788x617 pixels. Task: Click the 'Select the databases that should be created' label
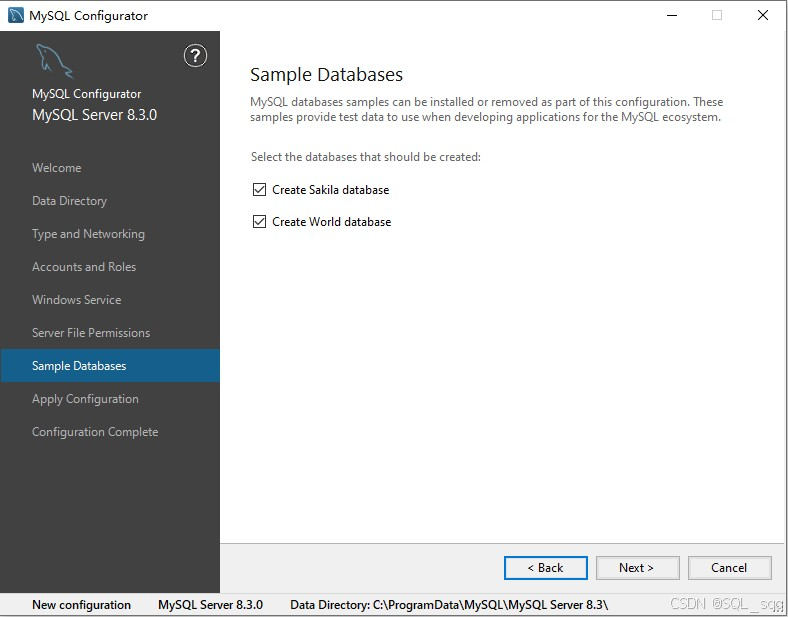[366, 157]
